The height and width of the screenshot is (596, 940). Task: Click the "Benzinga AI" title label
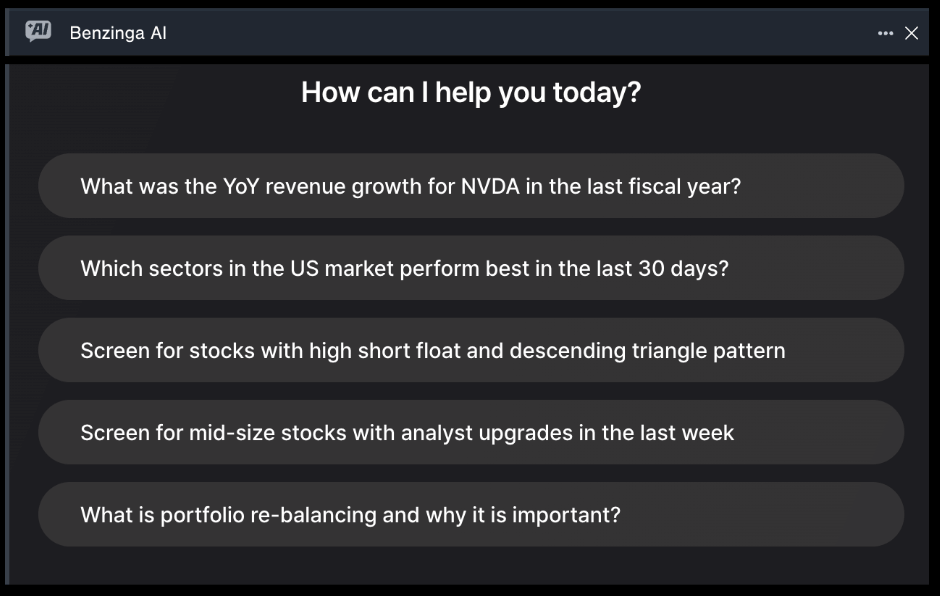point(118,33)
